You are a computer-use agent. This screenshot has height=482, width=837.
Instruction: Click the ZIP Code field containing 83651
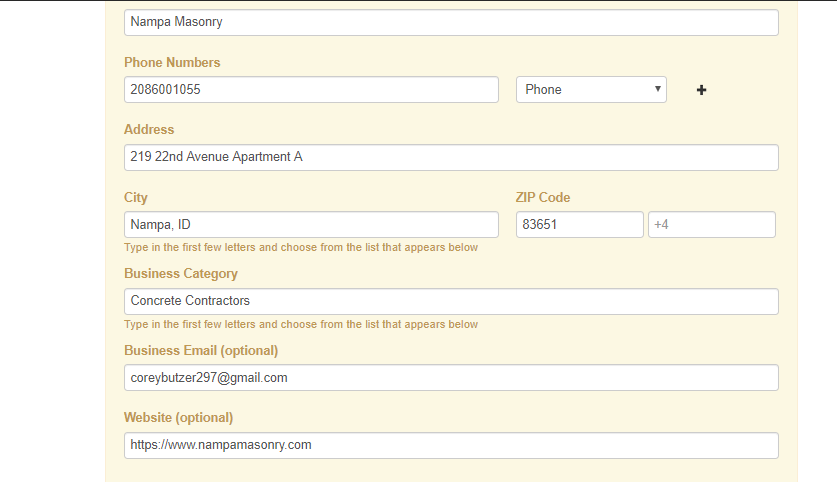pyautogui.click(x=579, y=225)
